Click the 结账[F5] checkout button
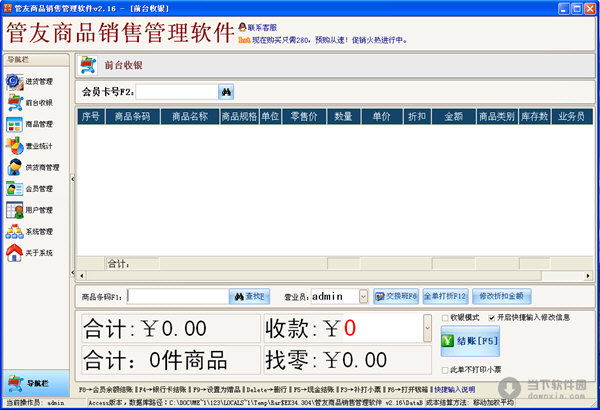Viewport: 600px width, 410px height. [469, 342]
